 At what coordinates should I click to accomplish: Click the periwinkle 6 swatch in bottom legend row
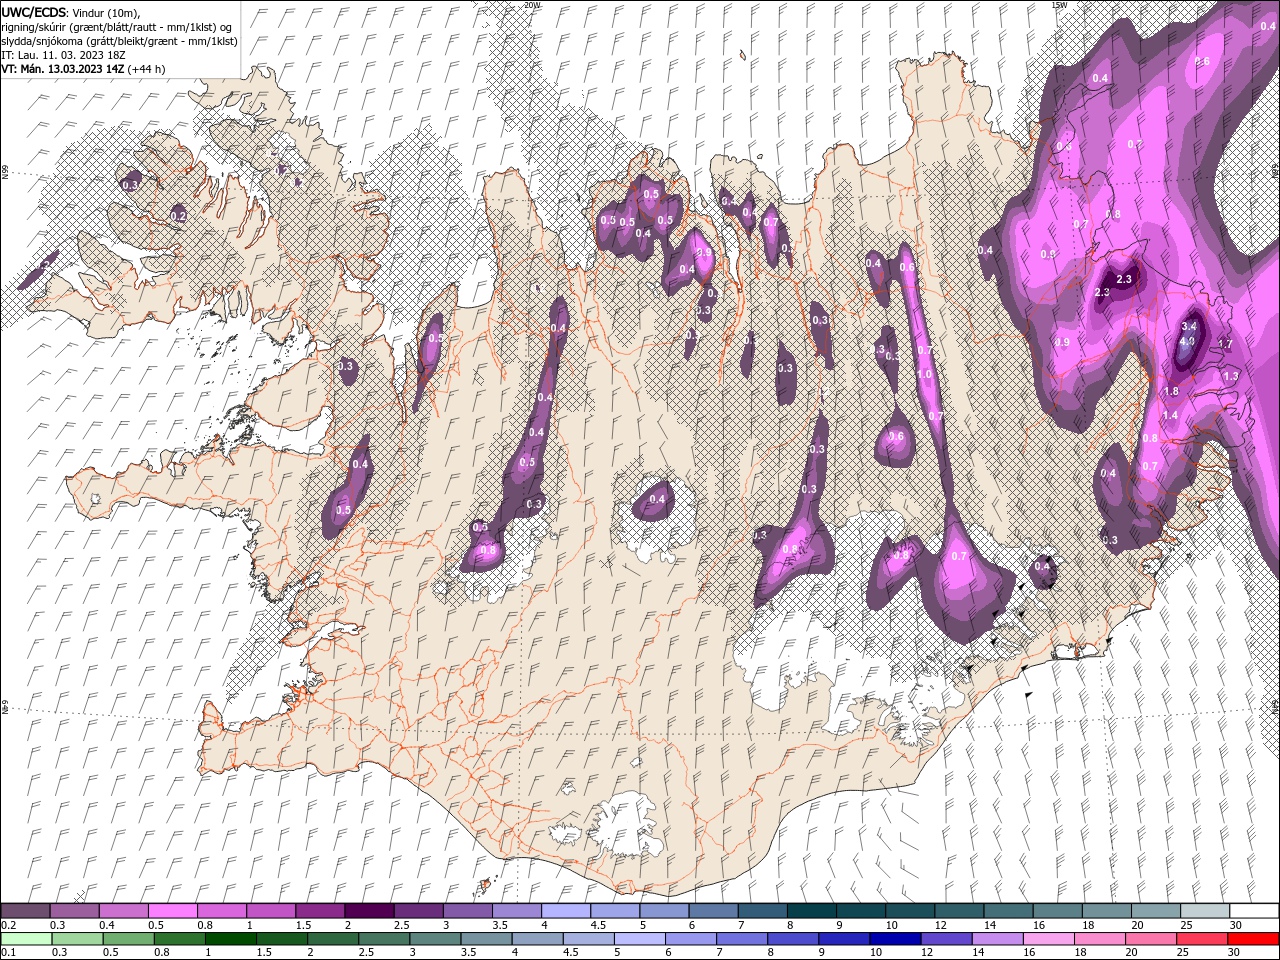click(x=690, y=938)
